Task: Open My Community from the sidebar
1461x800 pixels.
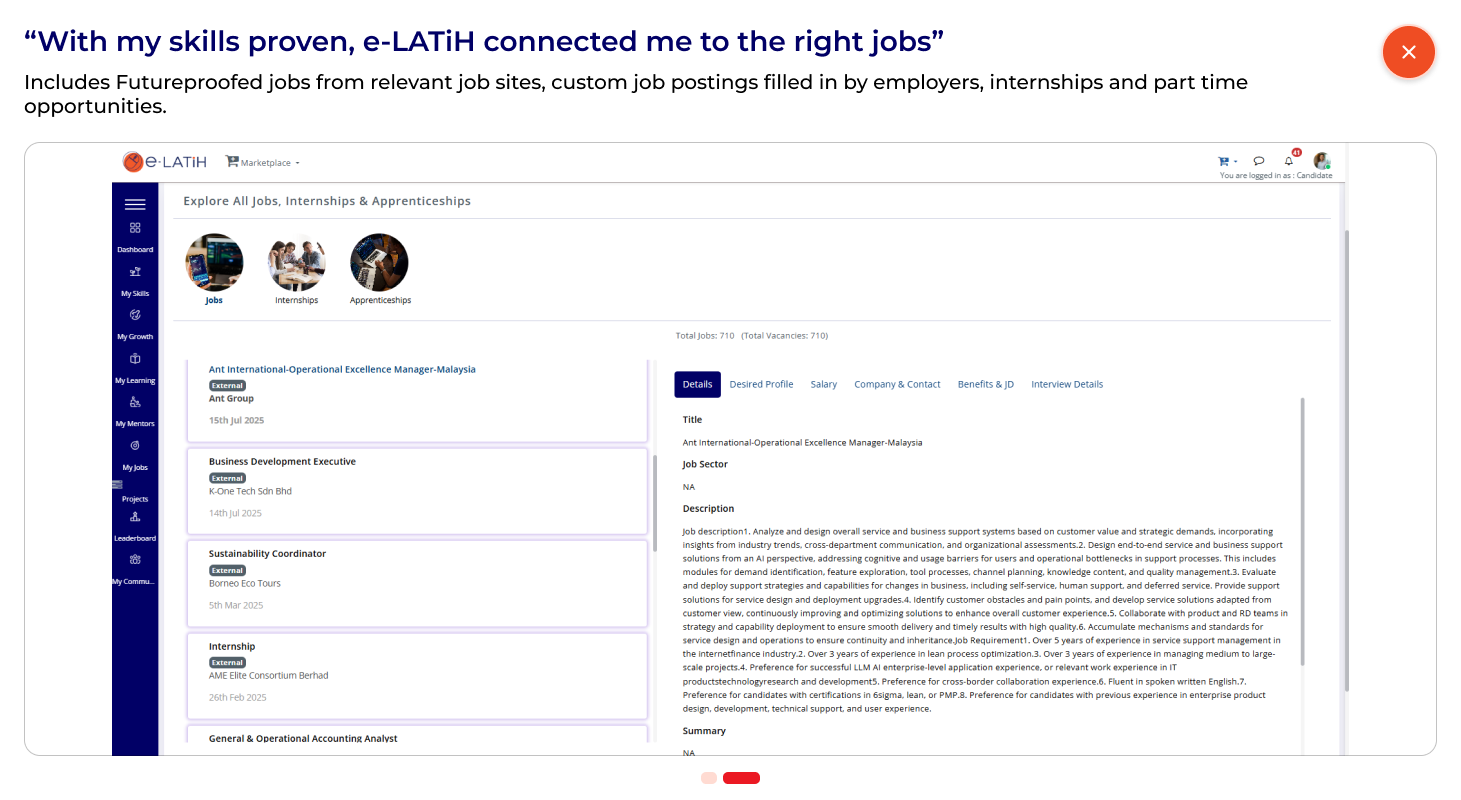Action: pyautogui.click(x=135, y=571)
